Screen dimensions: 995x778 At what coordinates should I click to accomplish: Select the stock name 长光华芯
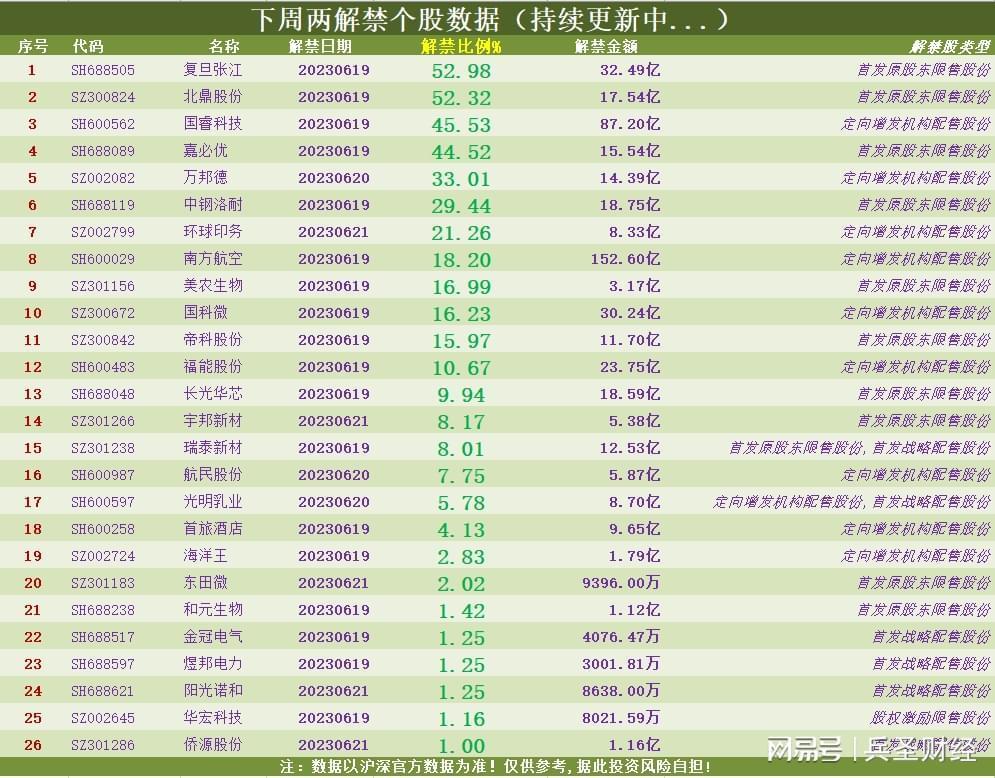click(213, 393)
